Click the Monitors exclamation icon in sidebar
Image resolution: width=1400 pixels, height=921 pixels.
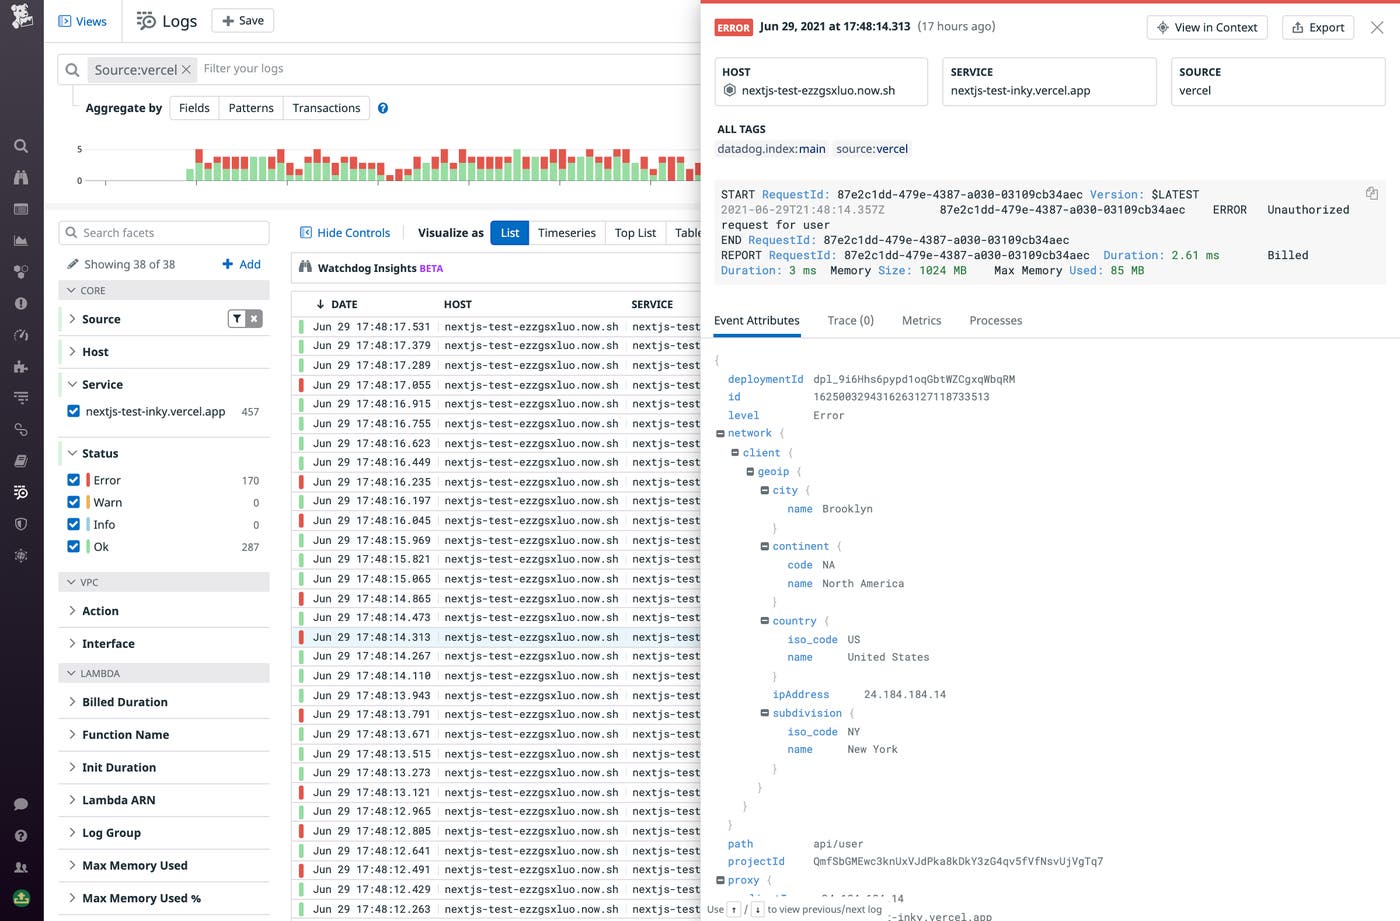point(21,303)
